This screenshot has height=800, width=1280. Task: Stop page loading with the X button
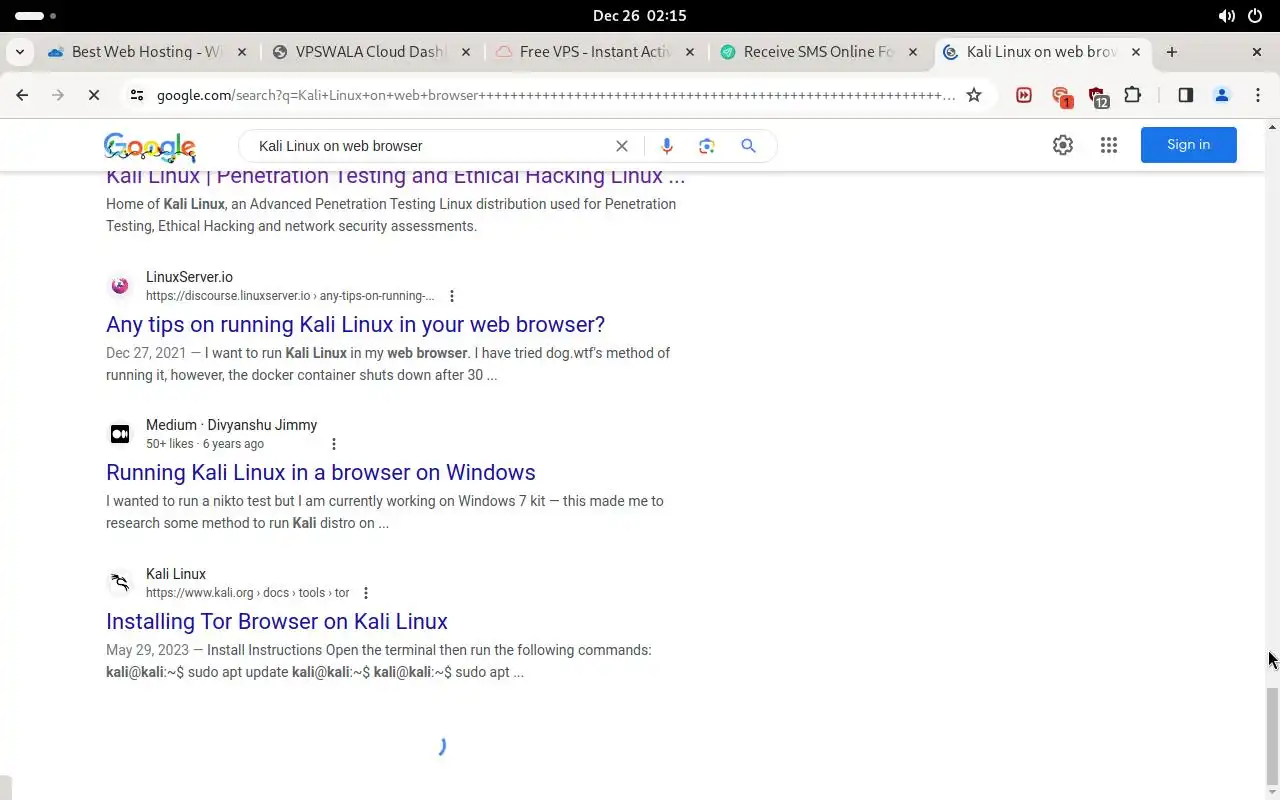(93, 95)
